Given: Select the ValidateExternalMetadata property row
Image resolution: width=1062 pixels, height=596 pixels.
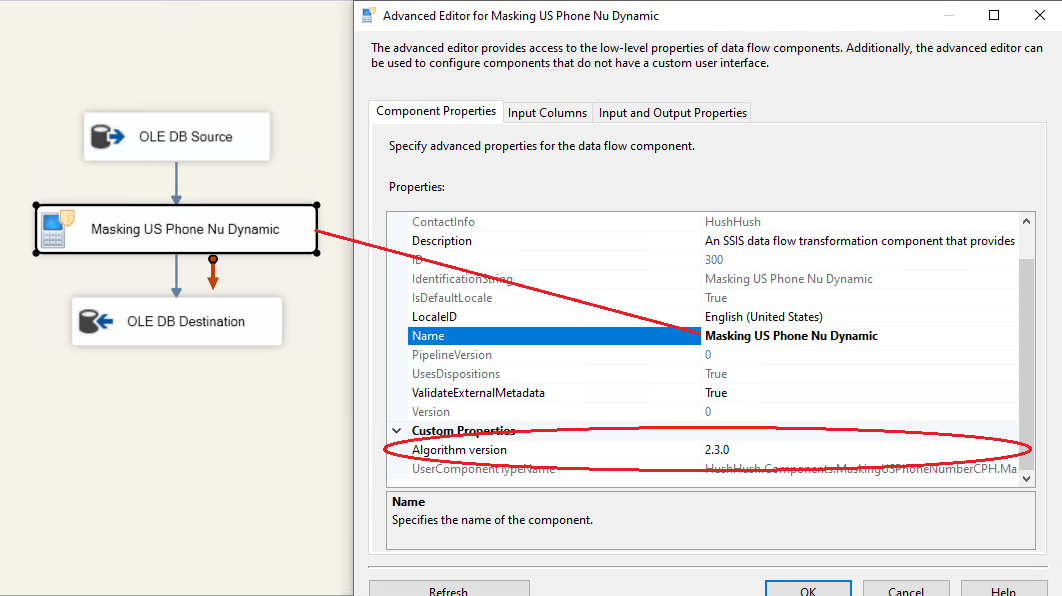Looking at the screenshot, I should (478, 393).
